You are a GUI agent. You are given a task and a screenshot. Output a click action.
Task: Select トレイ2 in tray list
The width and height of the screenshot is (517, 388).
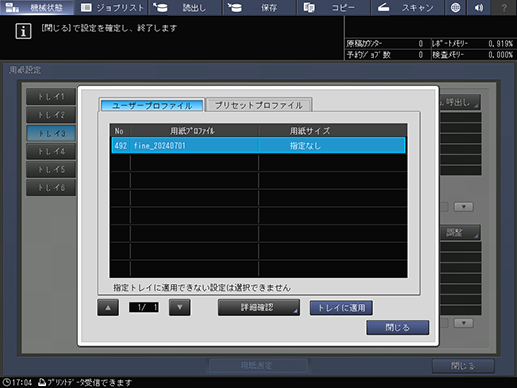point(51,115)
